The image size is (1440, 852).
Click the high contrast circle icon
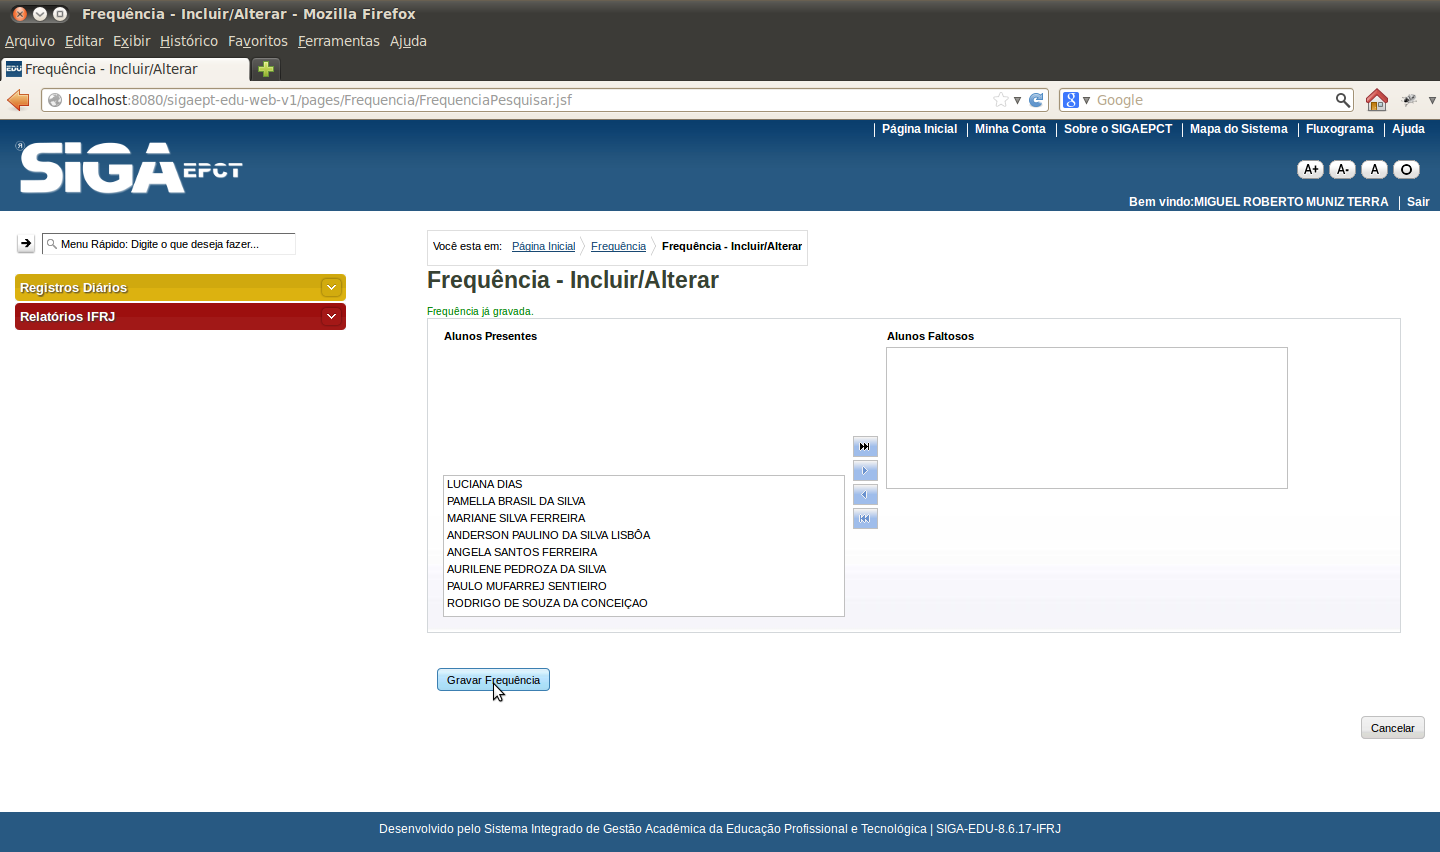click(x=1406, y=170)
